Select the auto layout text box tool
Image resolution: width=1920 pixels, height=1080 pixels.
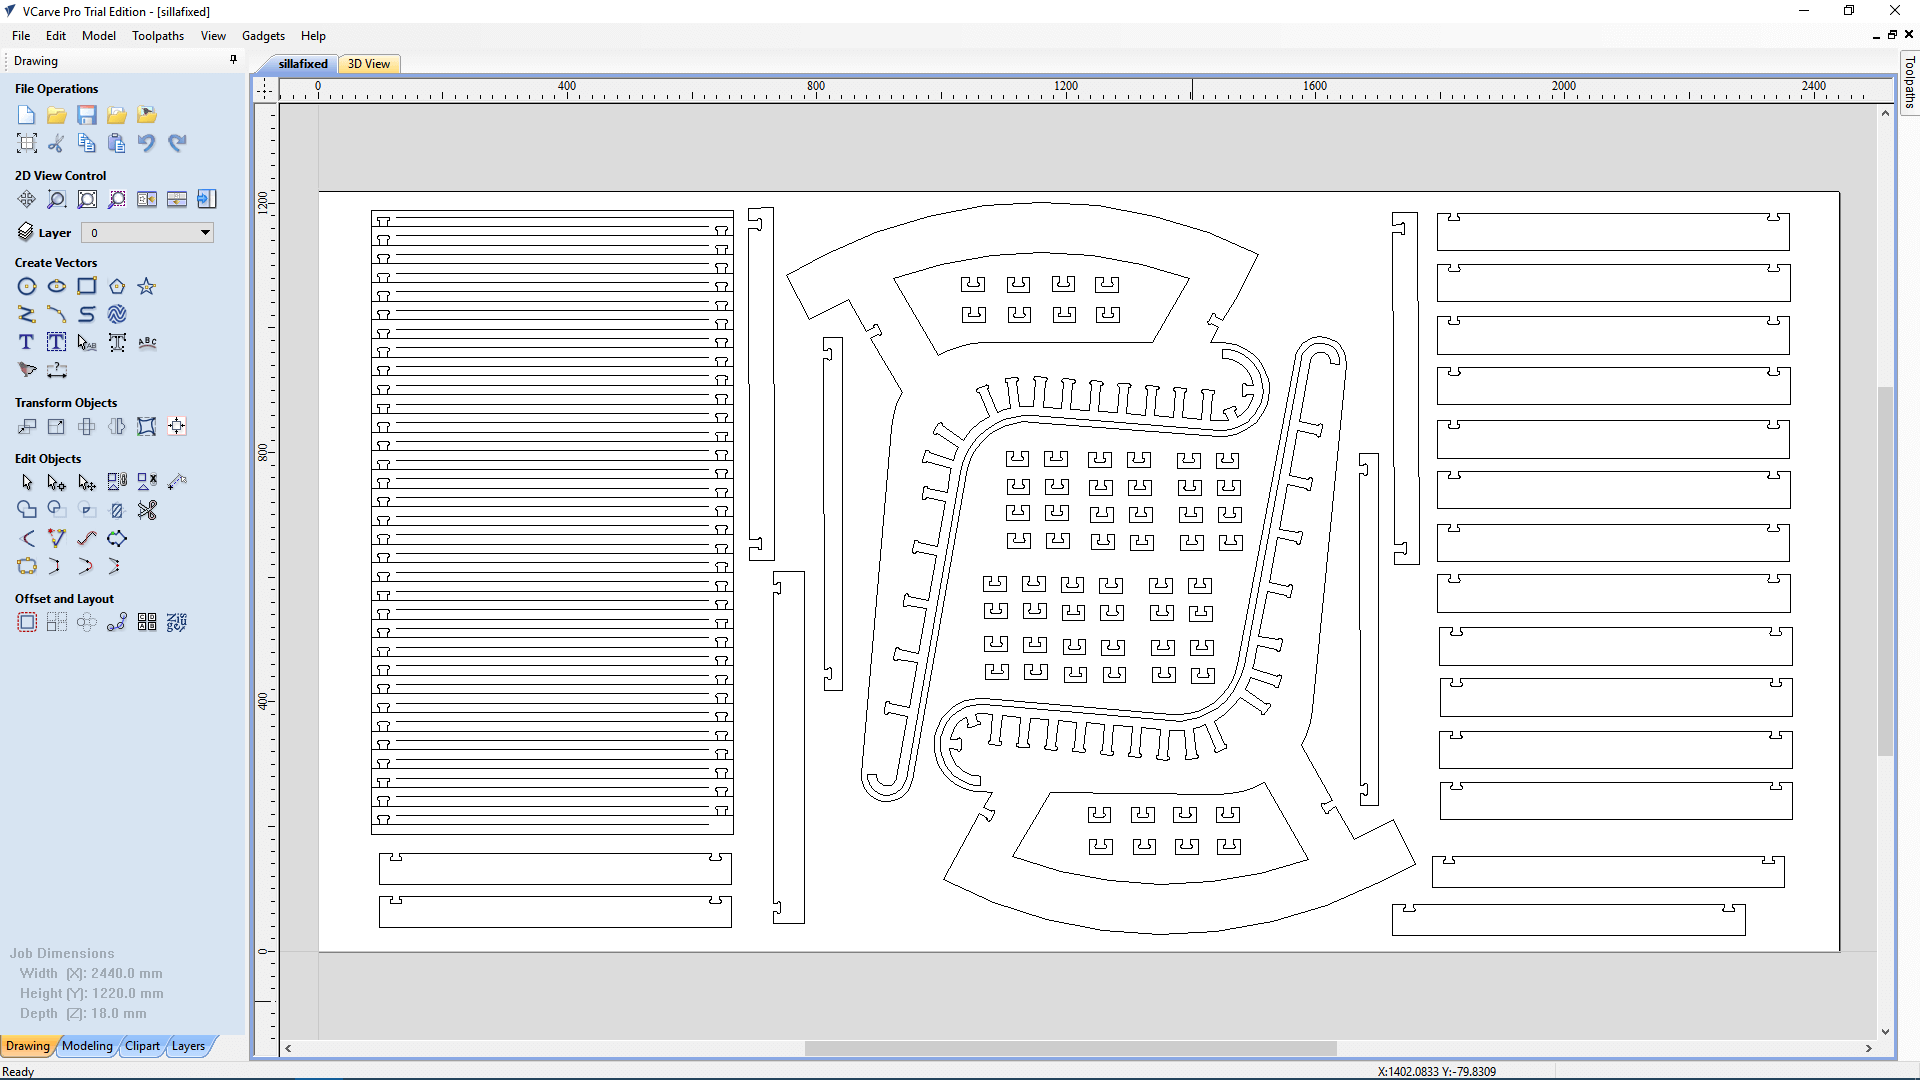pos(57,342)
